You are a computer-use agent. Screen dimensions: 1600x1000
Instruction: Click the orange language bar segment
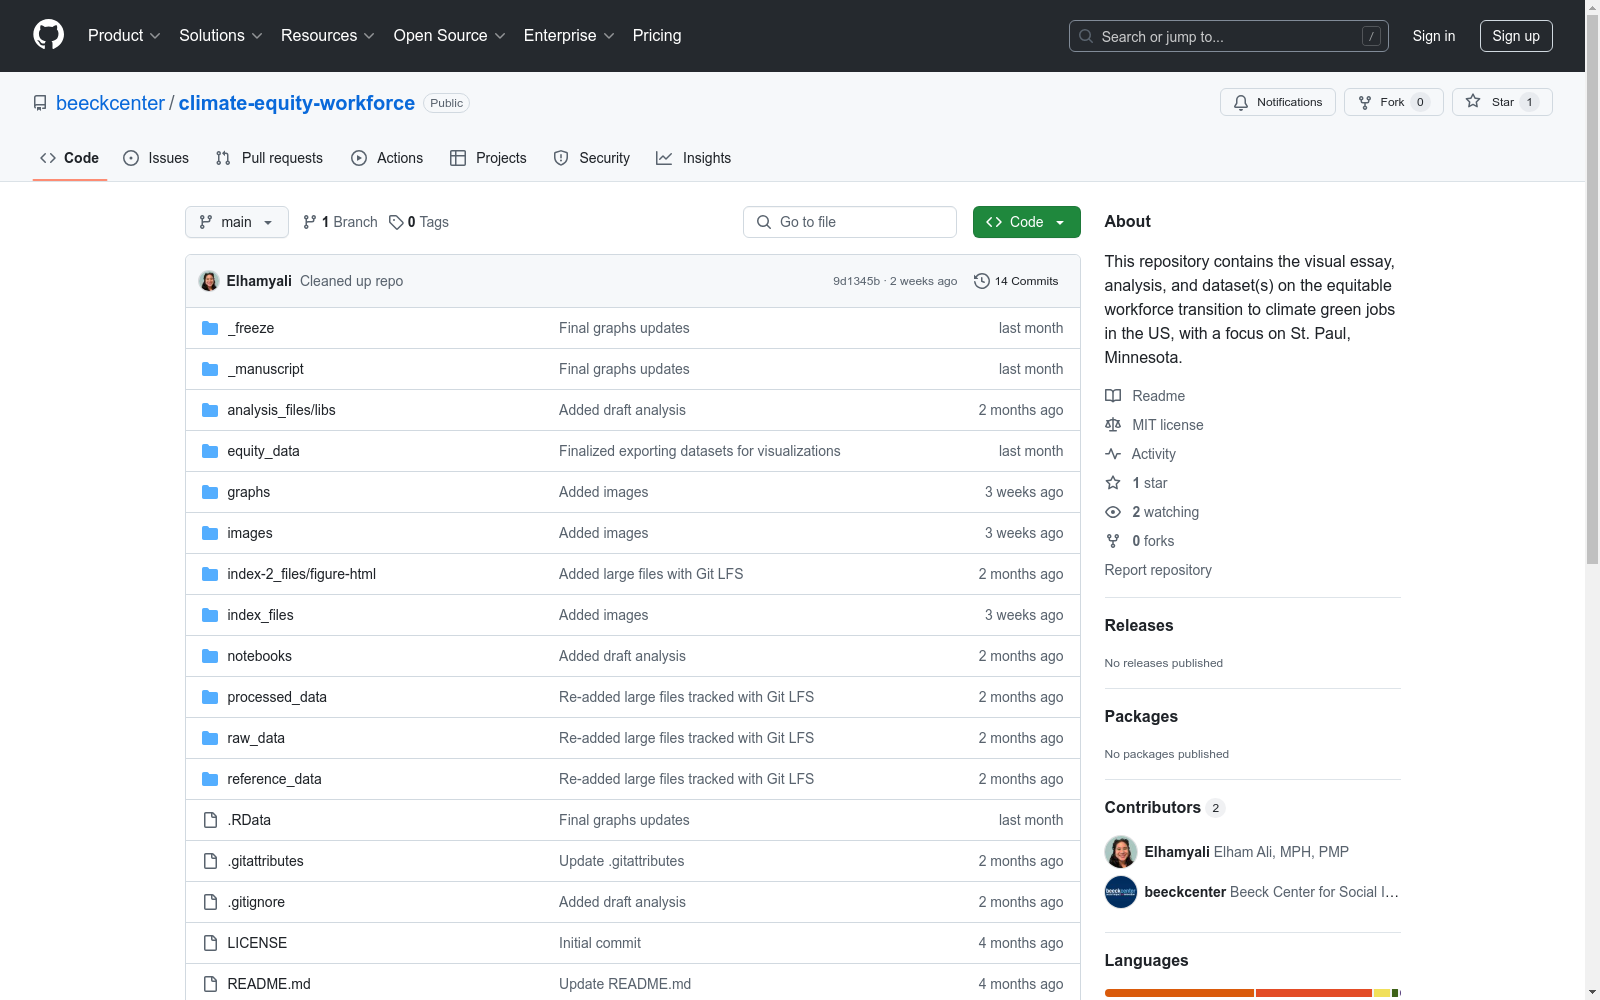tap(1179, 993)
